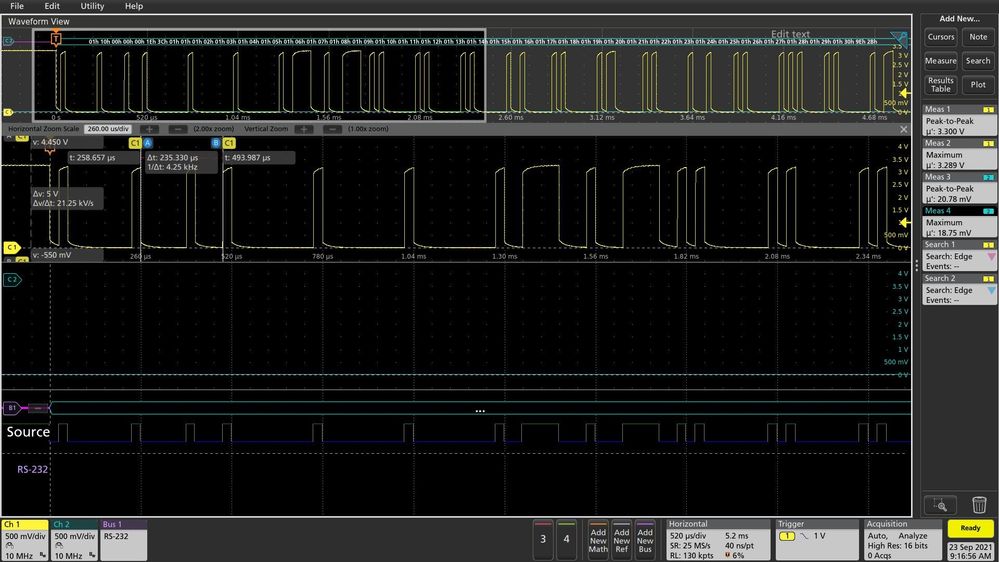Click Add New Bus
The height and width of the screenshot is (562, 999).
coord(645,540)
